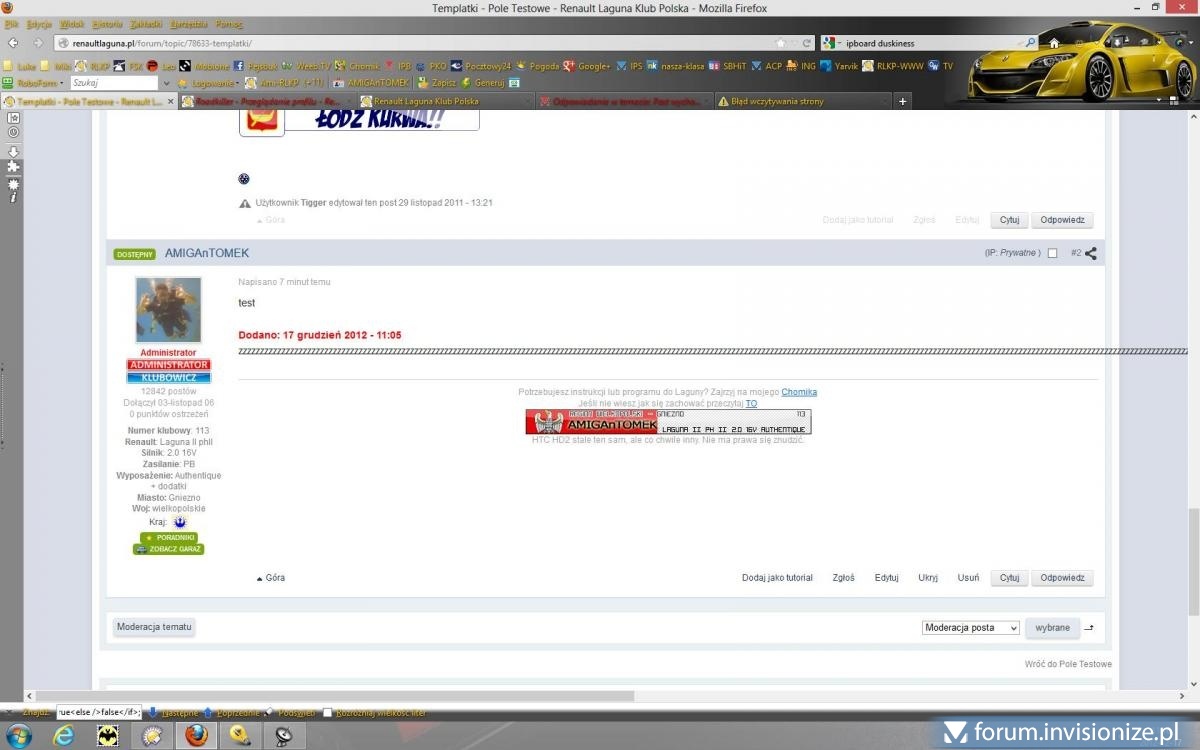
Task: Click Edytuj on post #2
Action: 886,578
